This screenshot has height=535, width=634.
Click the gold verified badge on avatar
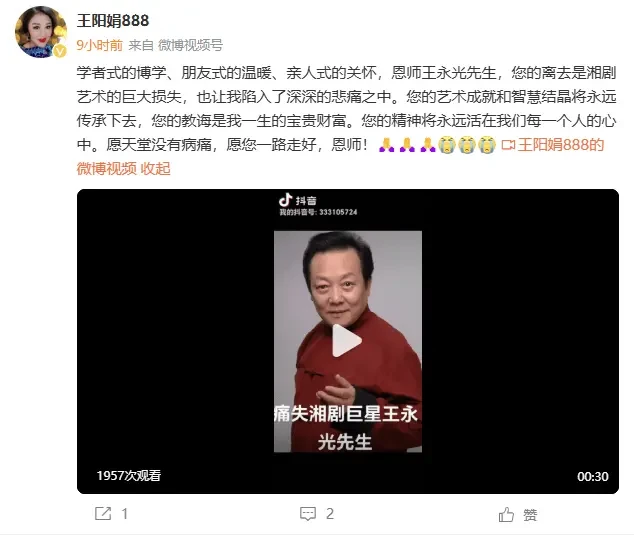point(60,51)
